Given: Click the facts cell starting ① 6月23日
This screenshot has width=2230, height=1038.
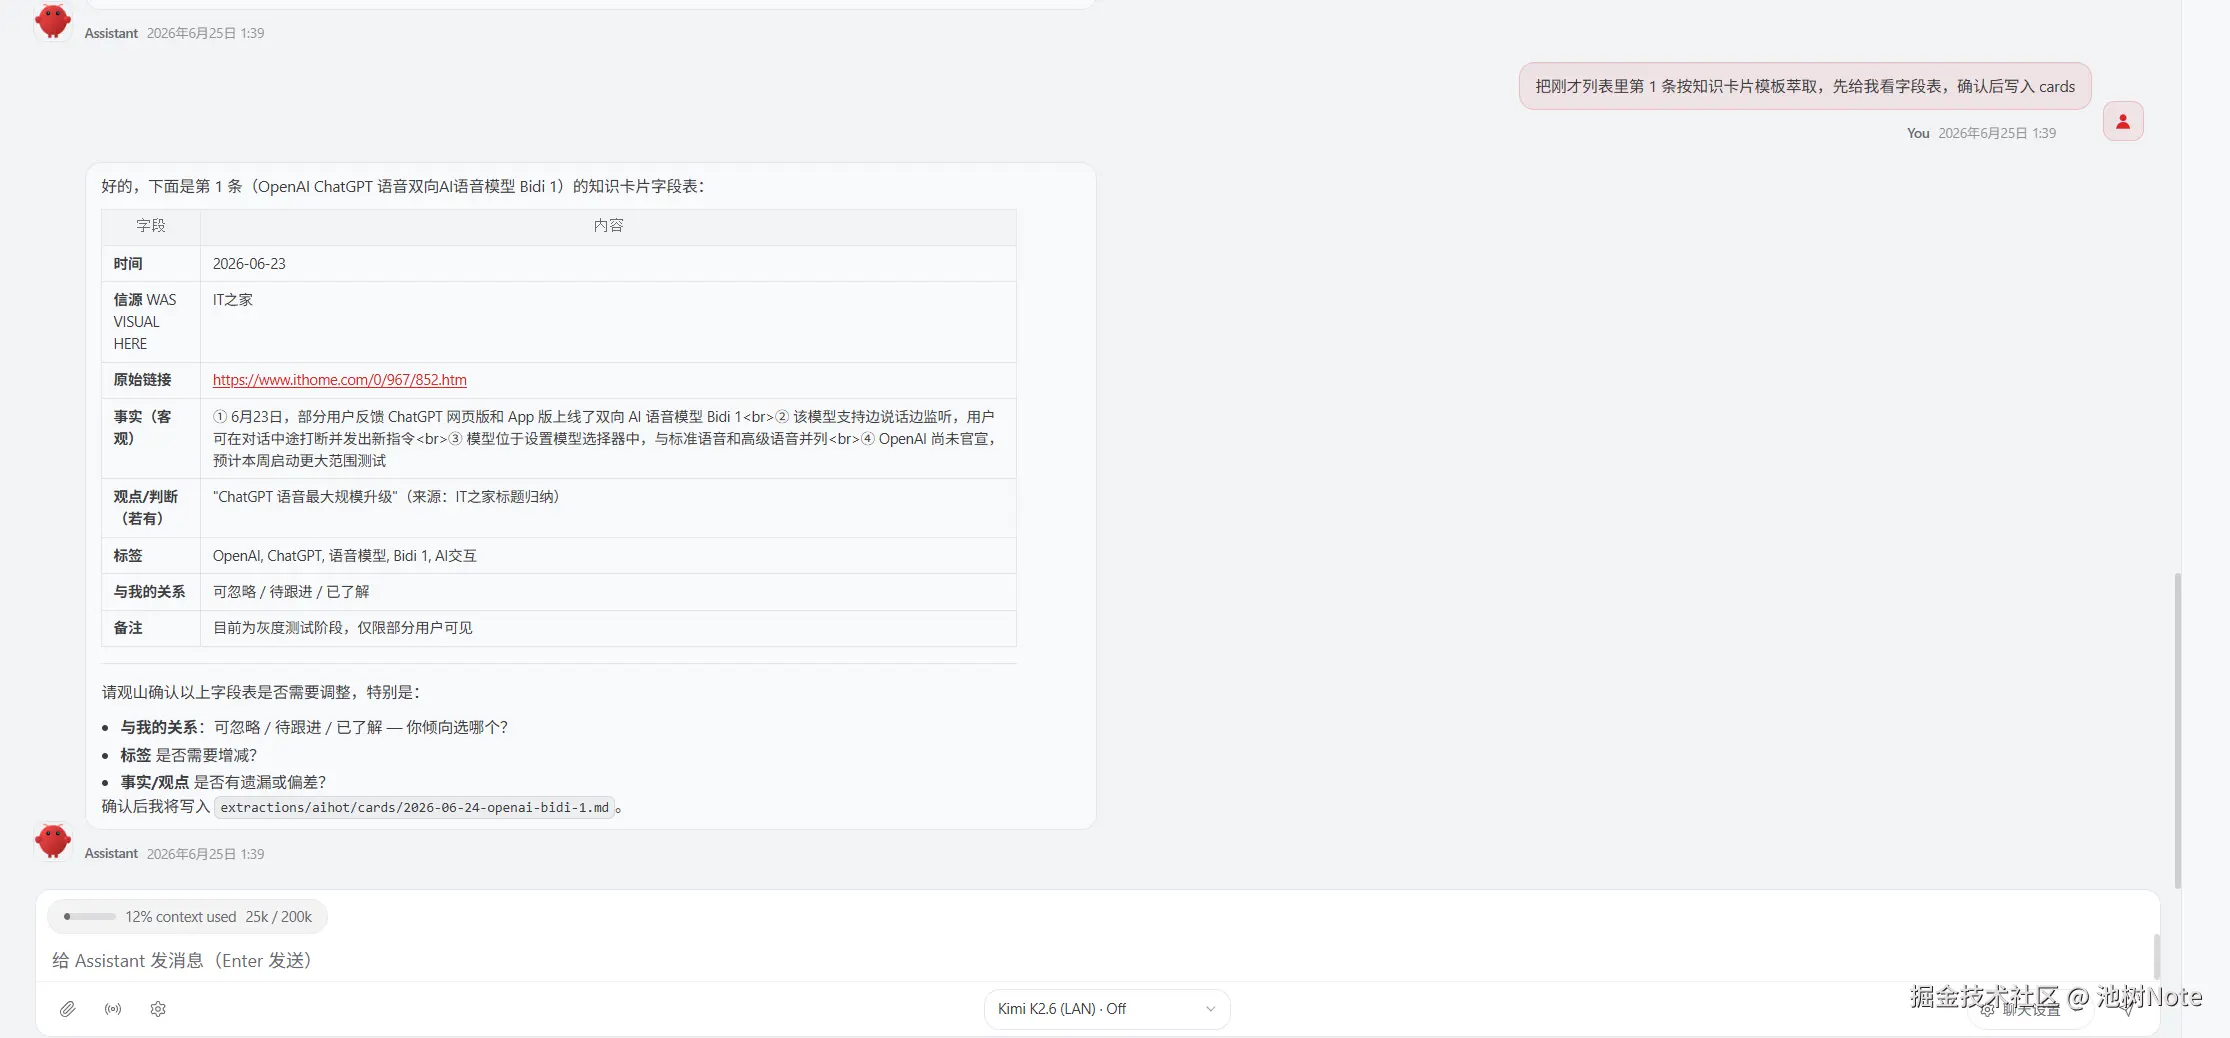Looking at the screenshot, I should click(608, 438).
